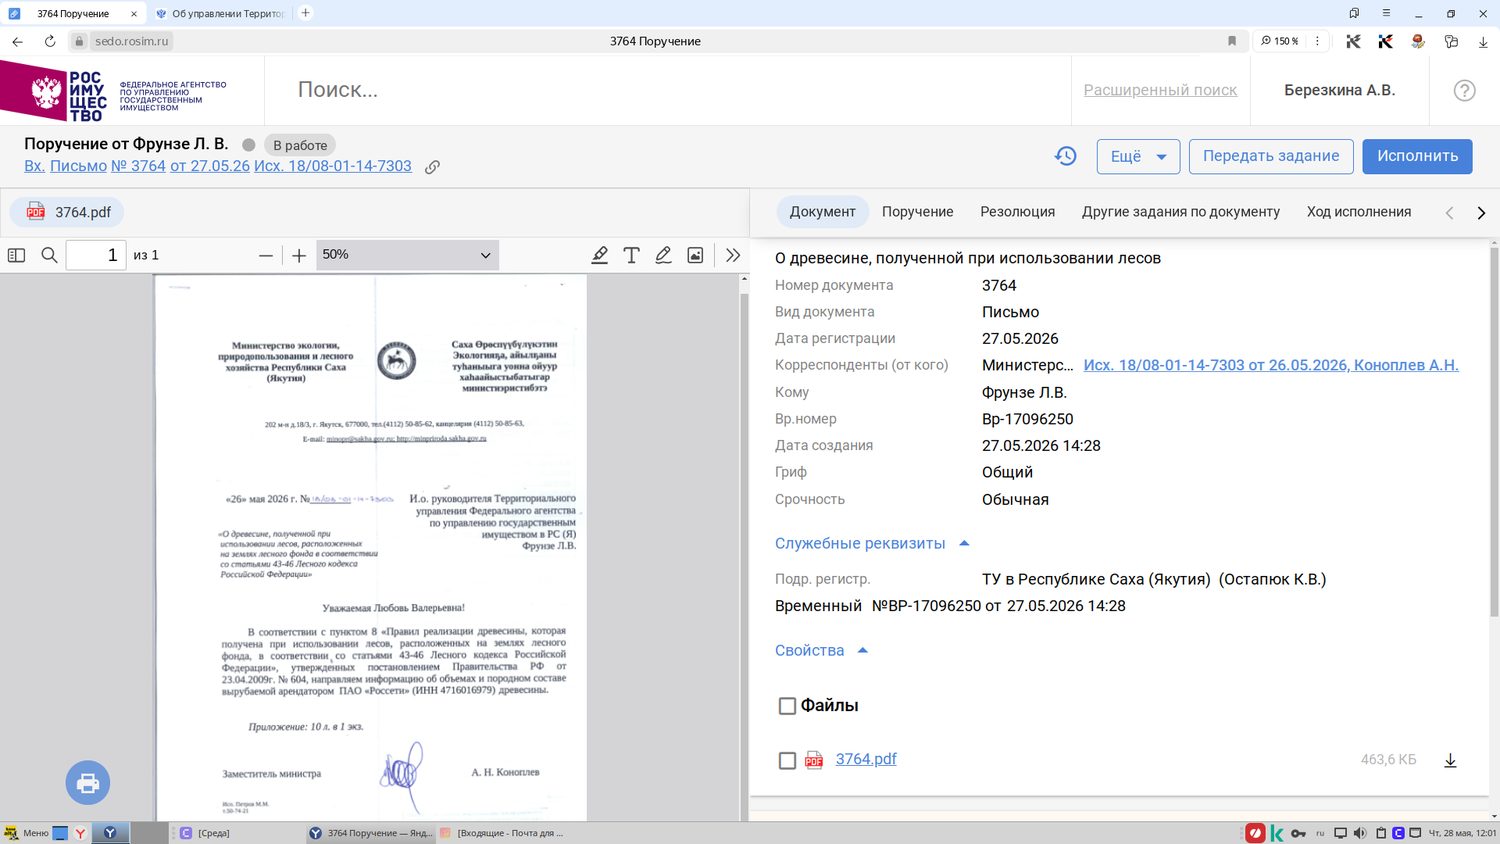This screenshot has height=844, width=1500.
Task: Tick the checkbox next to 3764.pdf
Action: [x=787, y=761]
